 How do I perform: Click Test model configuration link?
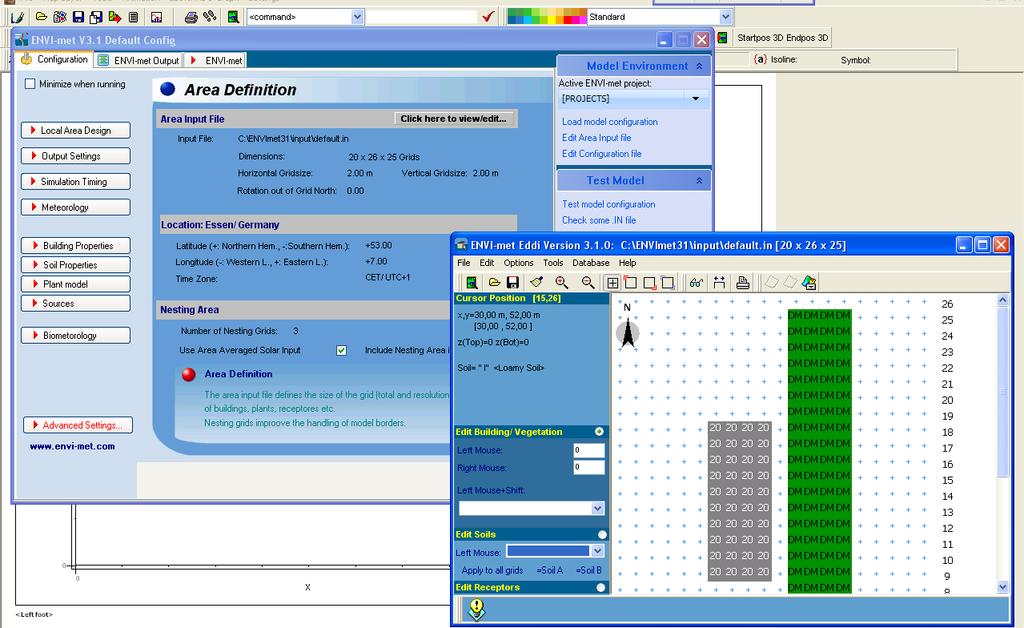click(x=609, y=204)
